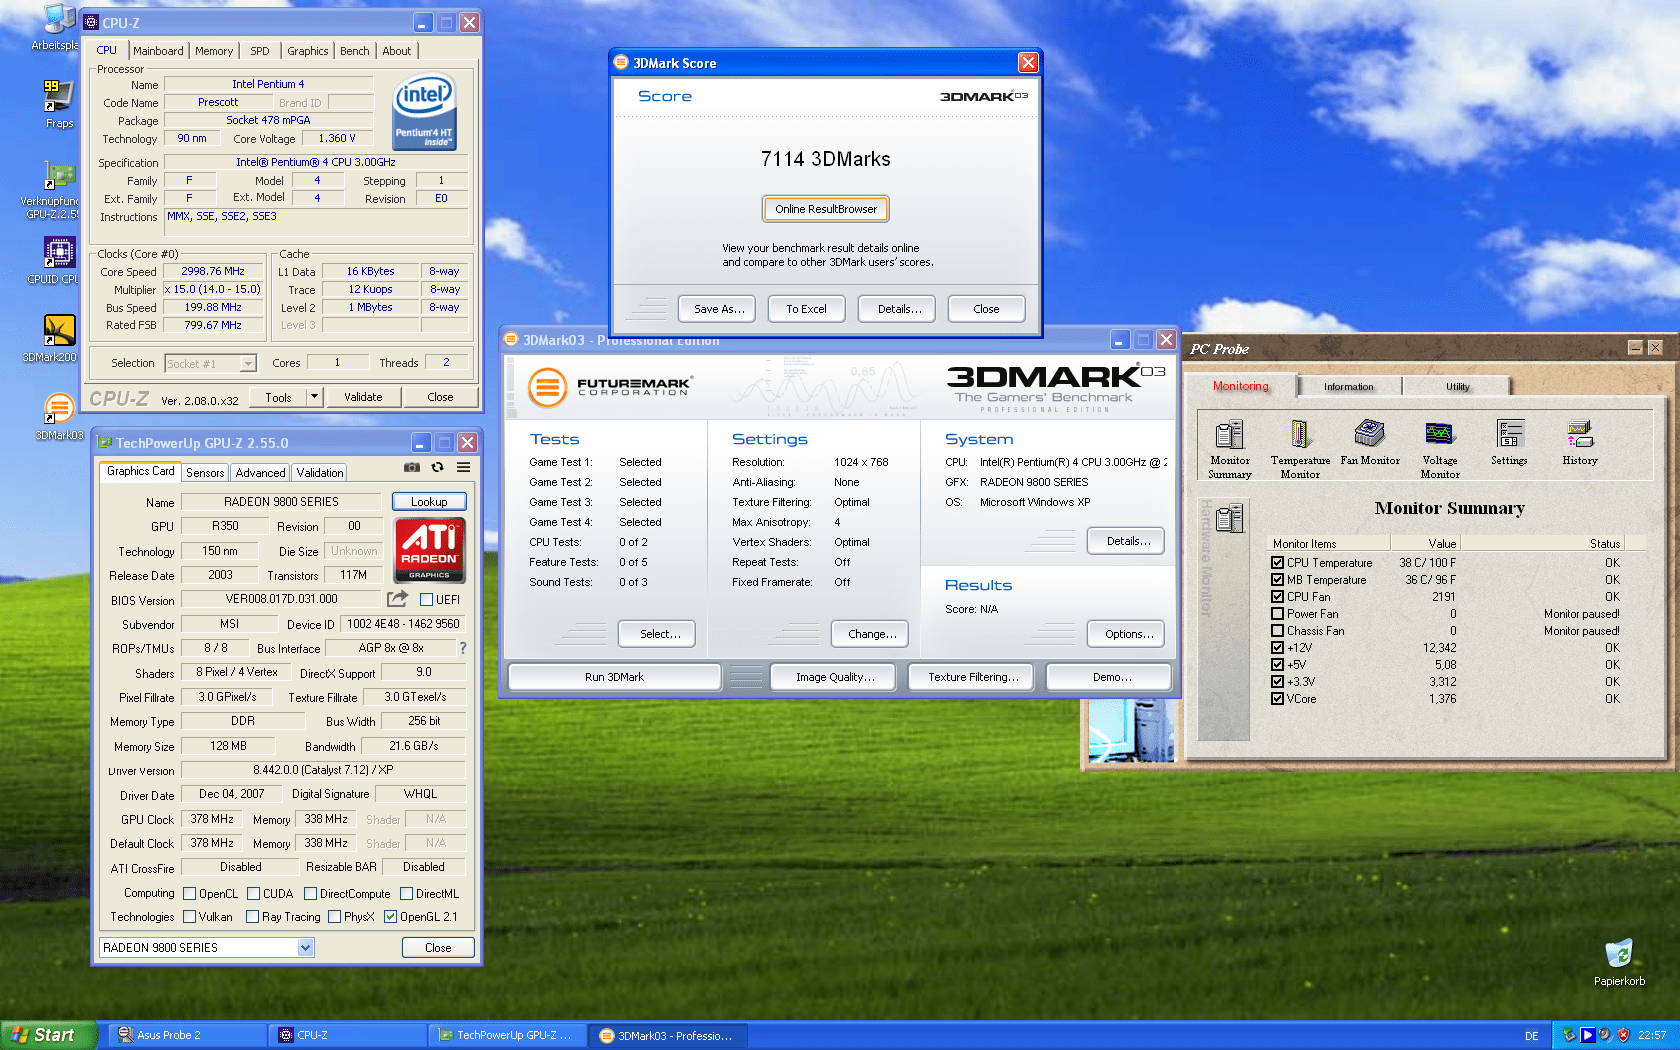Open History icon in PC Probe
This screenshot has width=1680, height=1050.
click(x=1580, y=443)
